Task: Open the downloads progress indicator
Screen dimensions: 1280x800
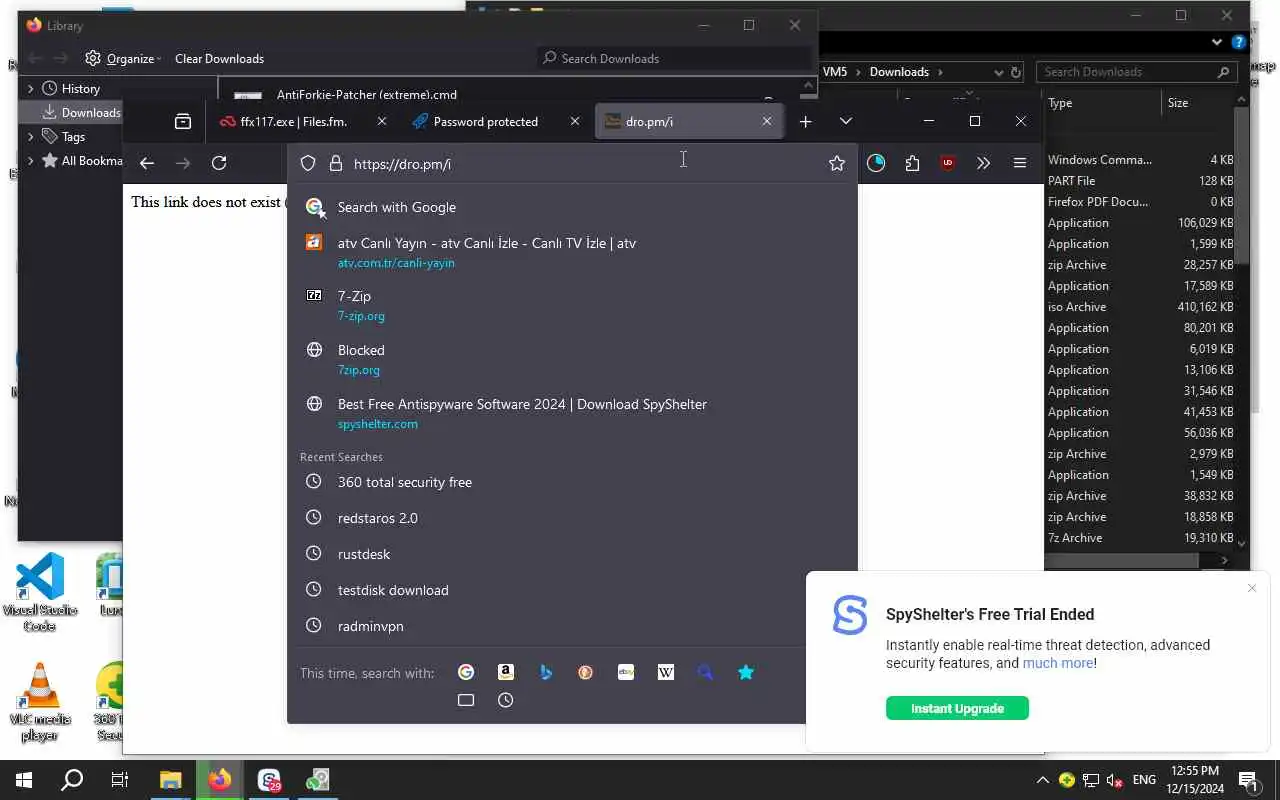Action: pos(876,163)
